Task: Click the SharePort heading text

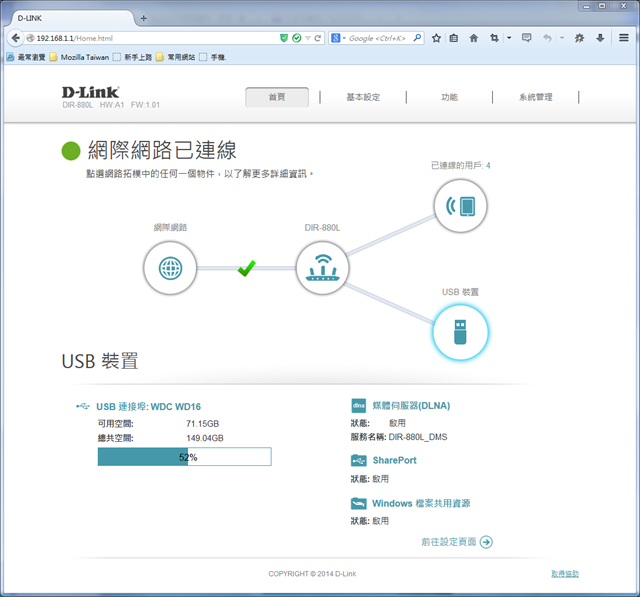Action: pos(394,460)
